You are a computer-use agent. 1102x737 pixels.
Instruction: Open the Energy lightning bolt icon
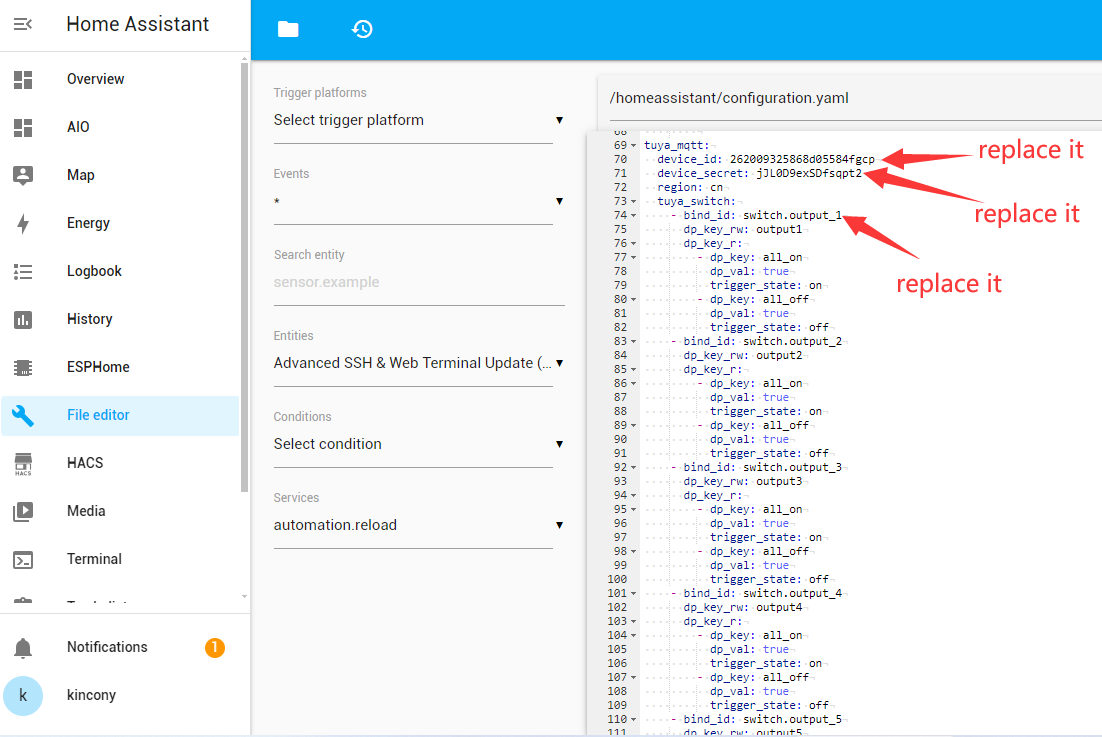23,223
